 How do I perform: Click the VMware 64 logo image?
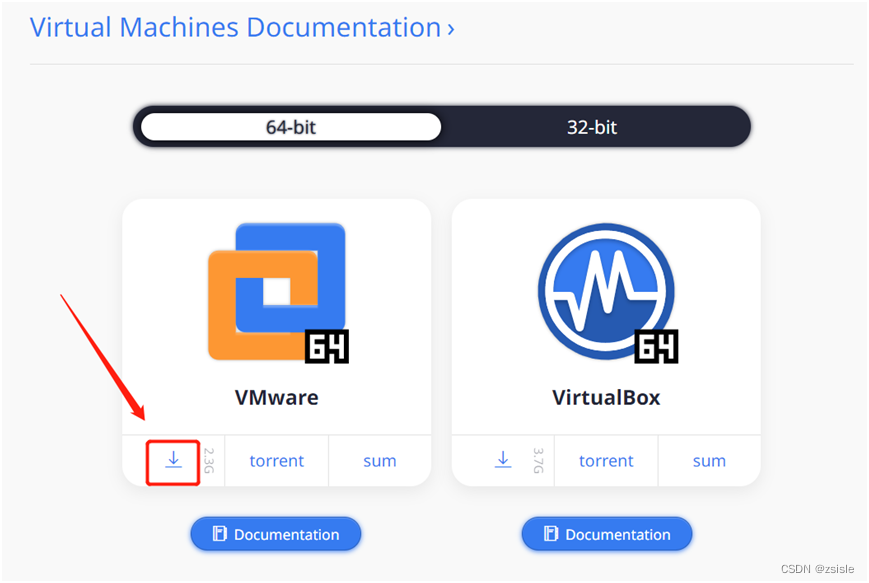click(x=278, y=293)
